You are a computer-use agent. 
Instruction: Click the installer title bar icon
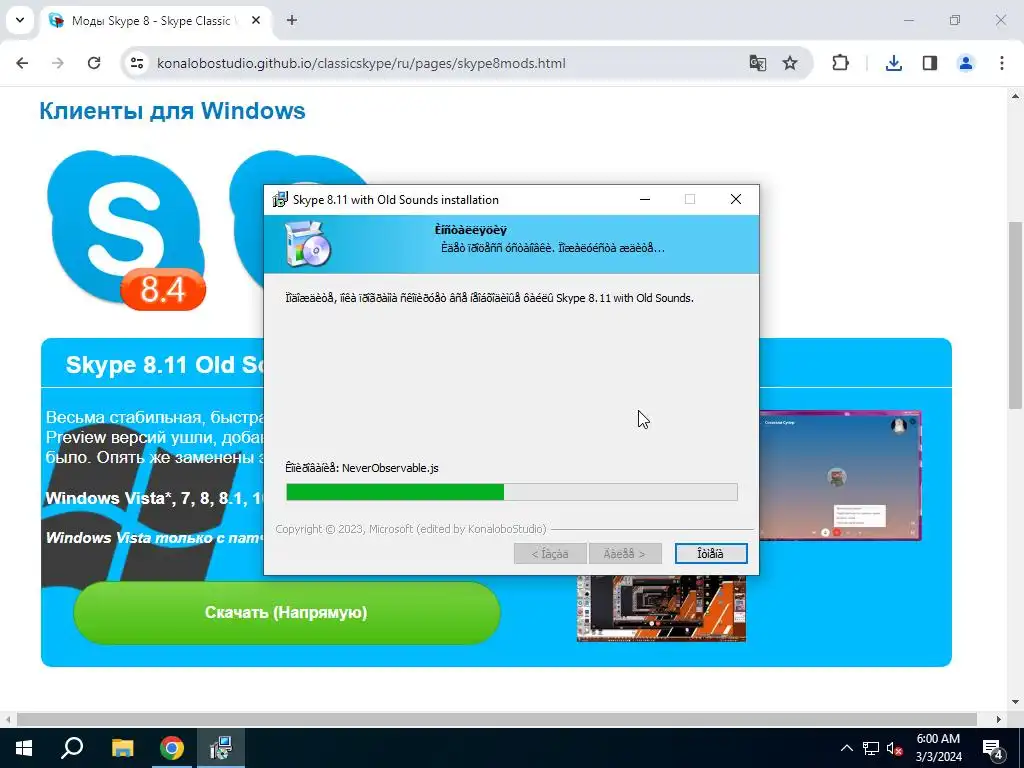click(280, 199)
